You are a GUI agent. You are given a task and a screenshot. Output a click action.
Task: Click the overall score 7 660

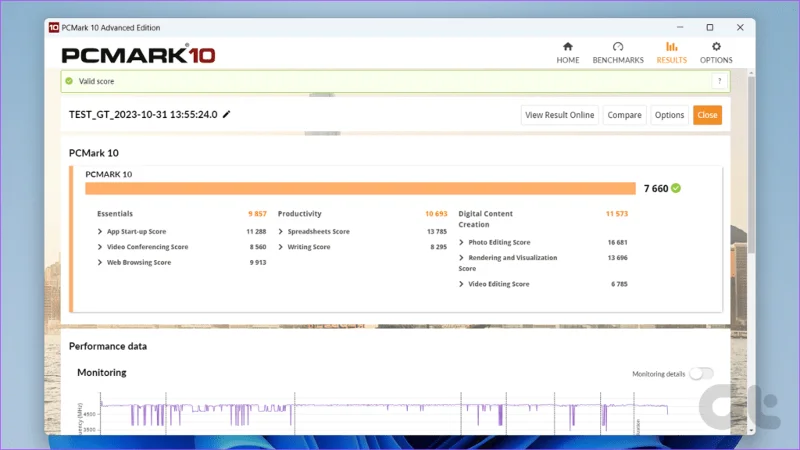(656, 188)
